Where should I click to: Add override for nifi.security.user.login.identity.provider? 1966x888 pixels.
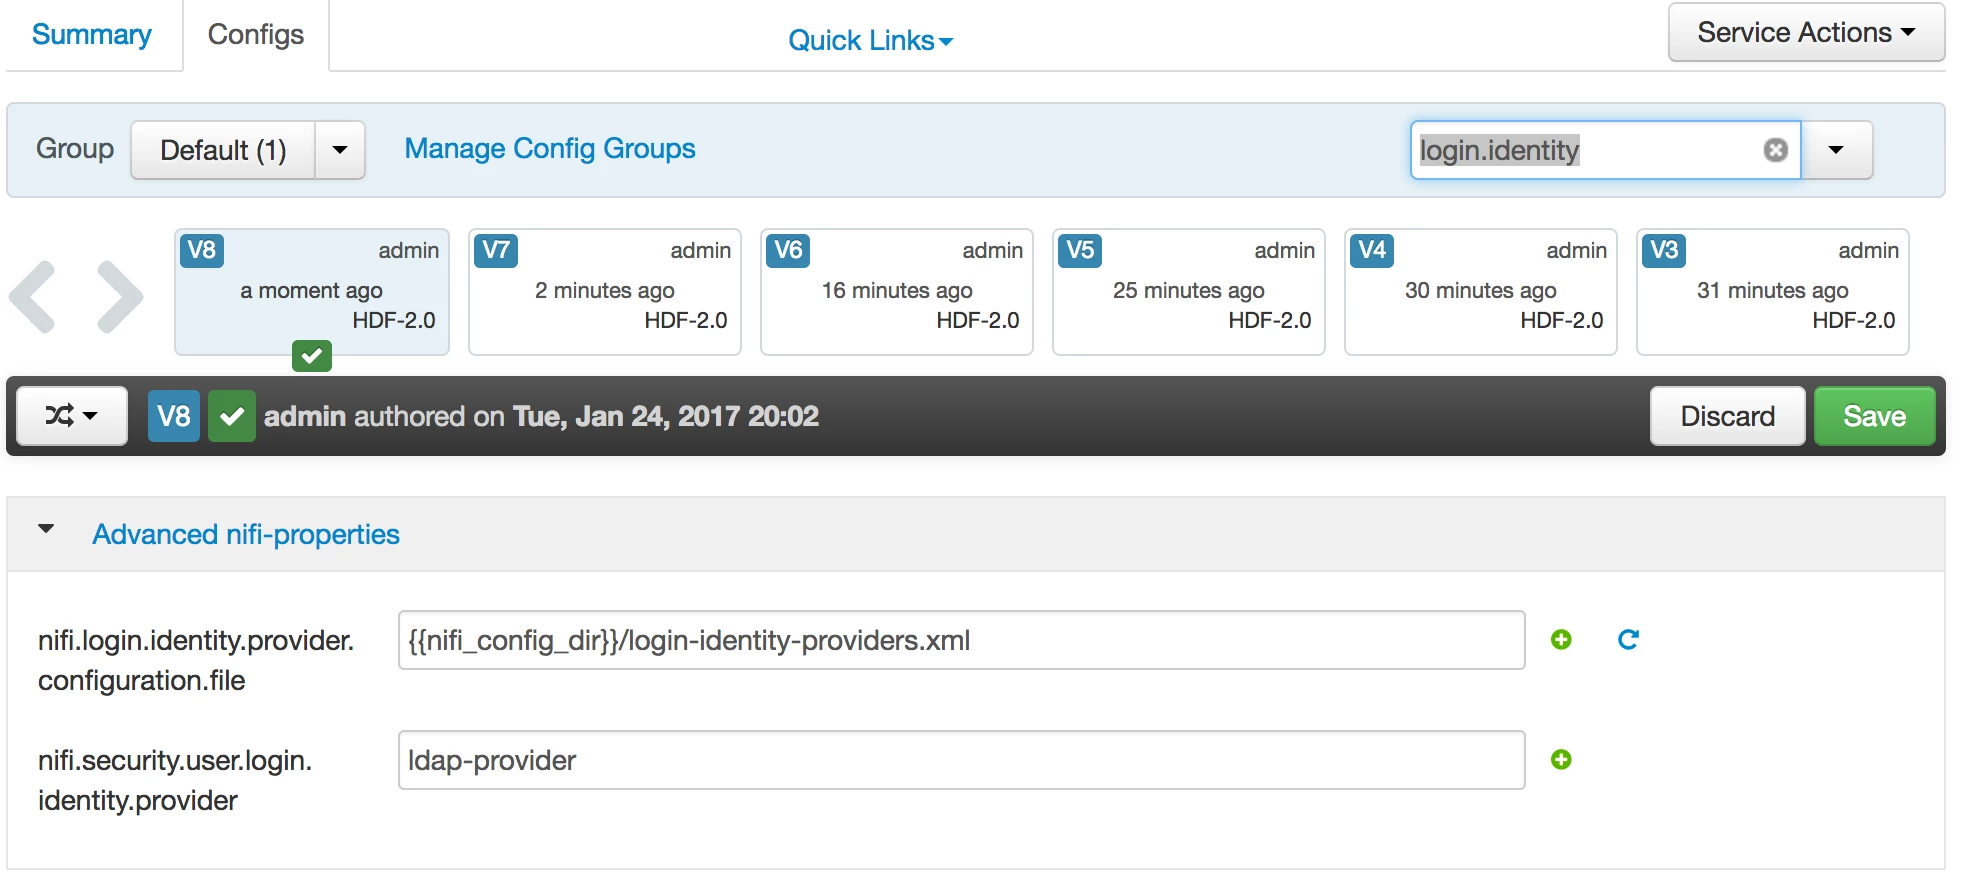[x=1561, y=760]
